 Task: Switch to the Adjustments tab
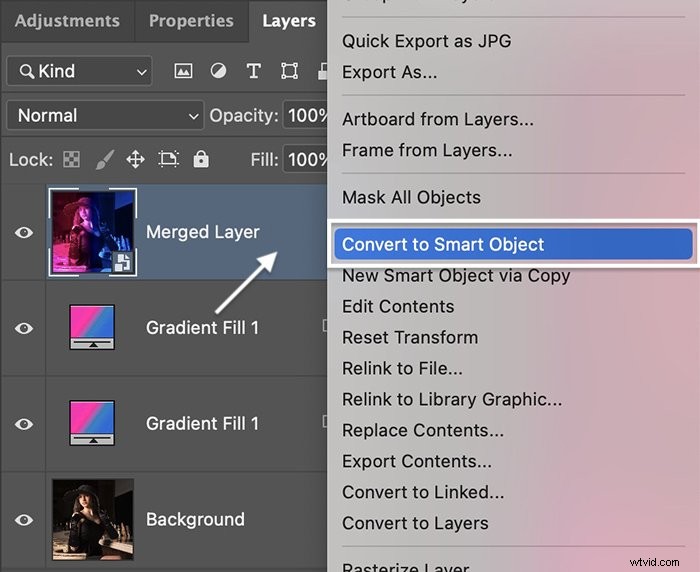pyautogui.click(x=67, y=21)
